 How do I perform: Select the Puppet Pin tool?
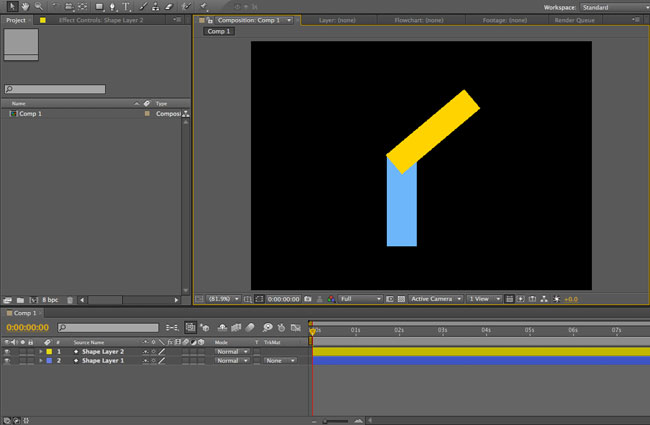pos(204,6)
